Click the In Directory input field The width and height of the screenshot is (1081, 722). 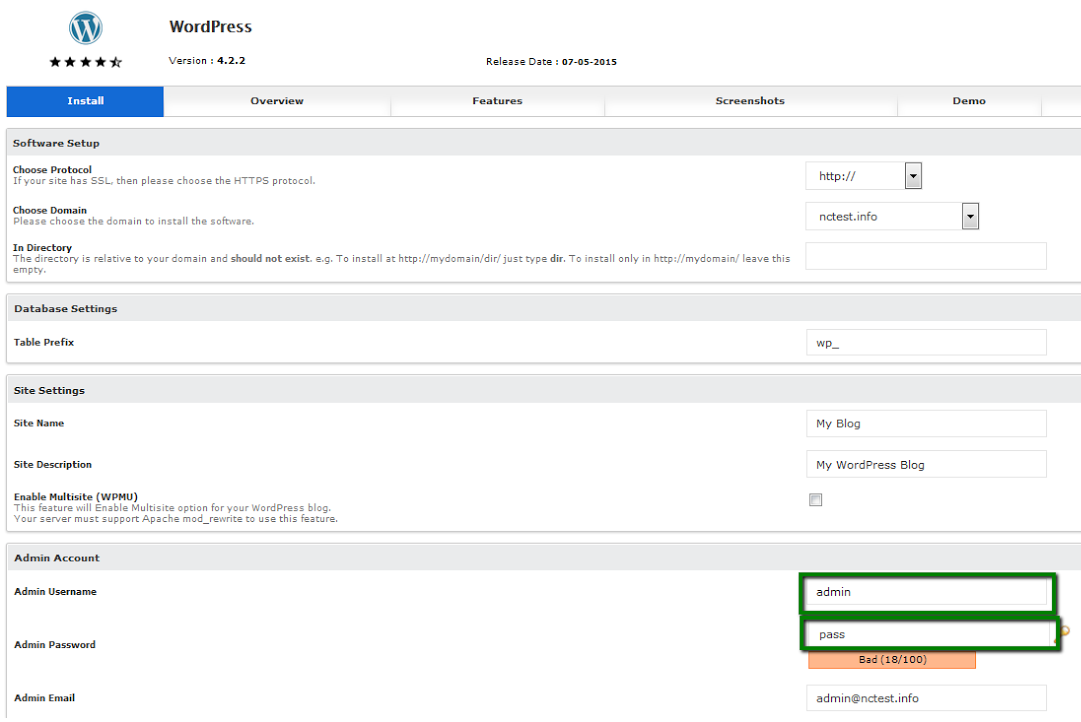[926, 256]
